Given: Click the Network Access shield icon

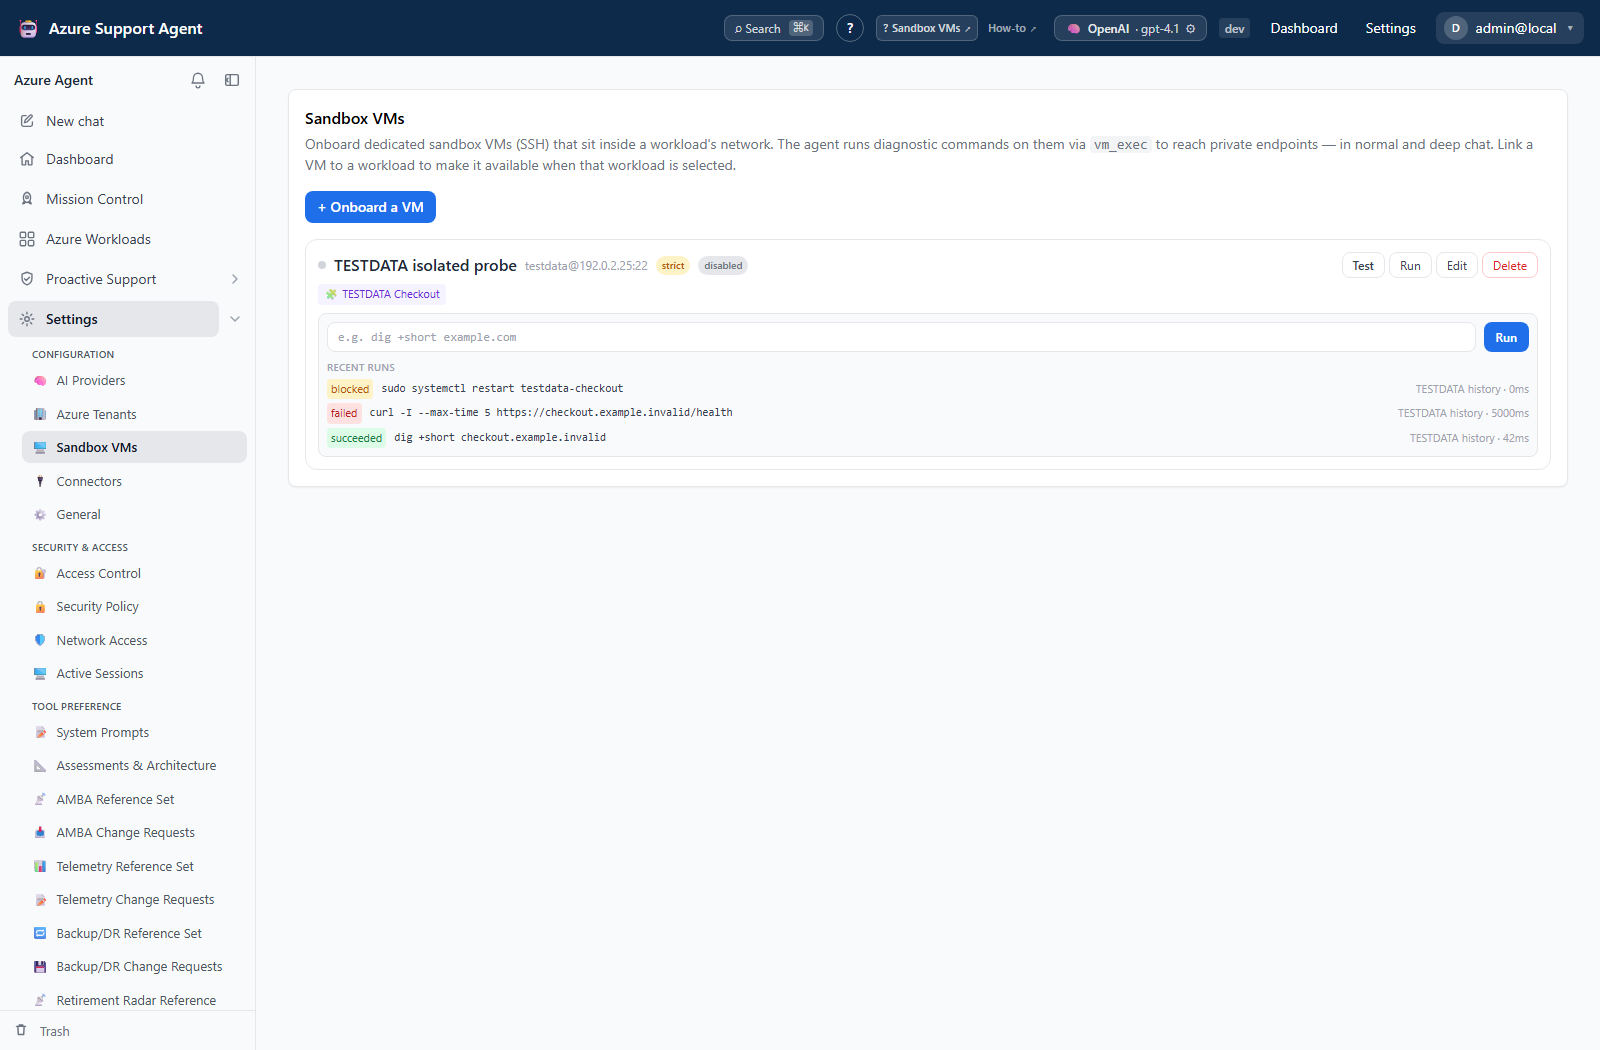Looking at the screenshot, I should pyautogui.click(x=40, y=640).
